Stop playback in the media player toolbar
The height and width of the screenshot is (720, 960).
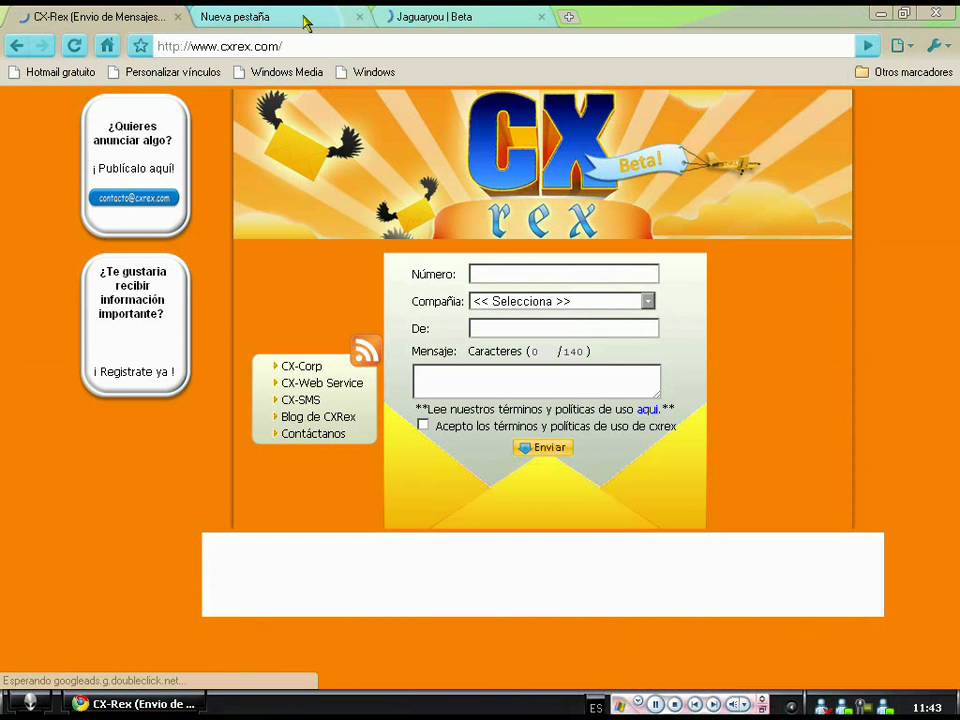pyautogui.click(x=675, y=705)
